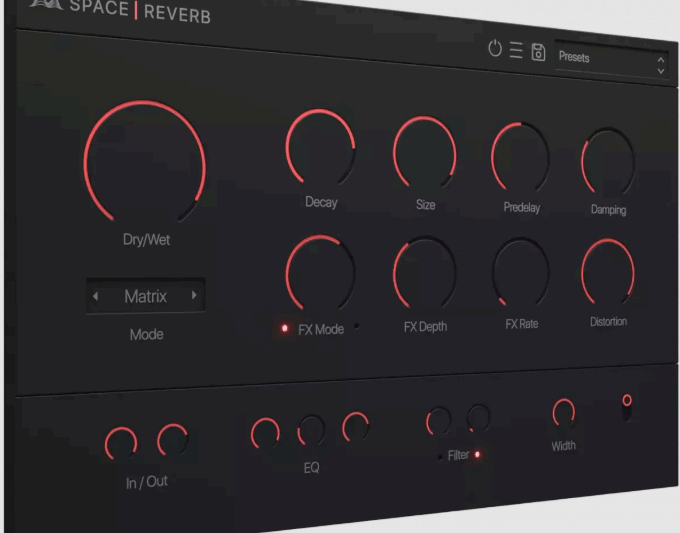Image resolution: width=680 pixels, height=533 pixels.
Task: Click the FX Mode knob
Action: coord(320,272)
